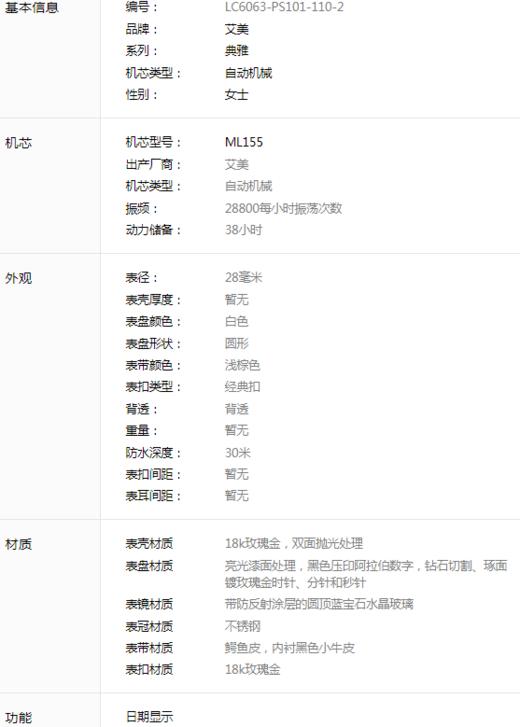Click the brand value 艾美
The image size is (520, 727).
click(236, 29)
